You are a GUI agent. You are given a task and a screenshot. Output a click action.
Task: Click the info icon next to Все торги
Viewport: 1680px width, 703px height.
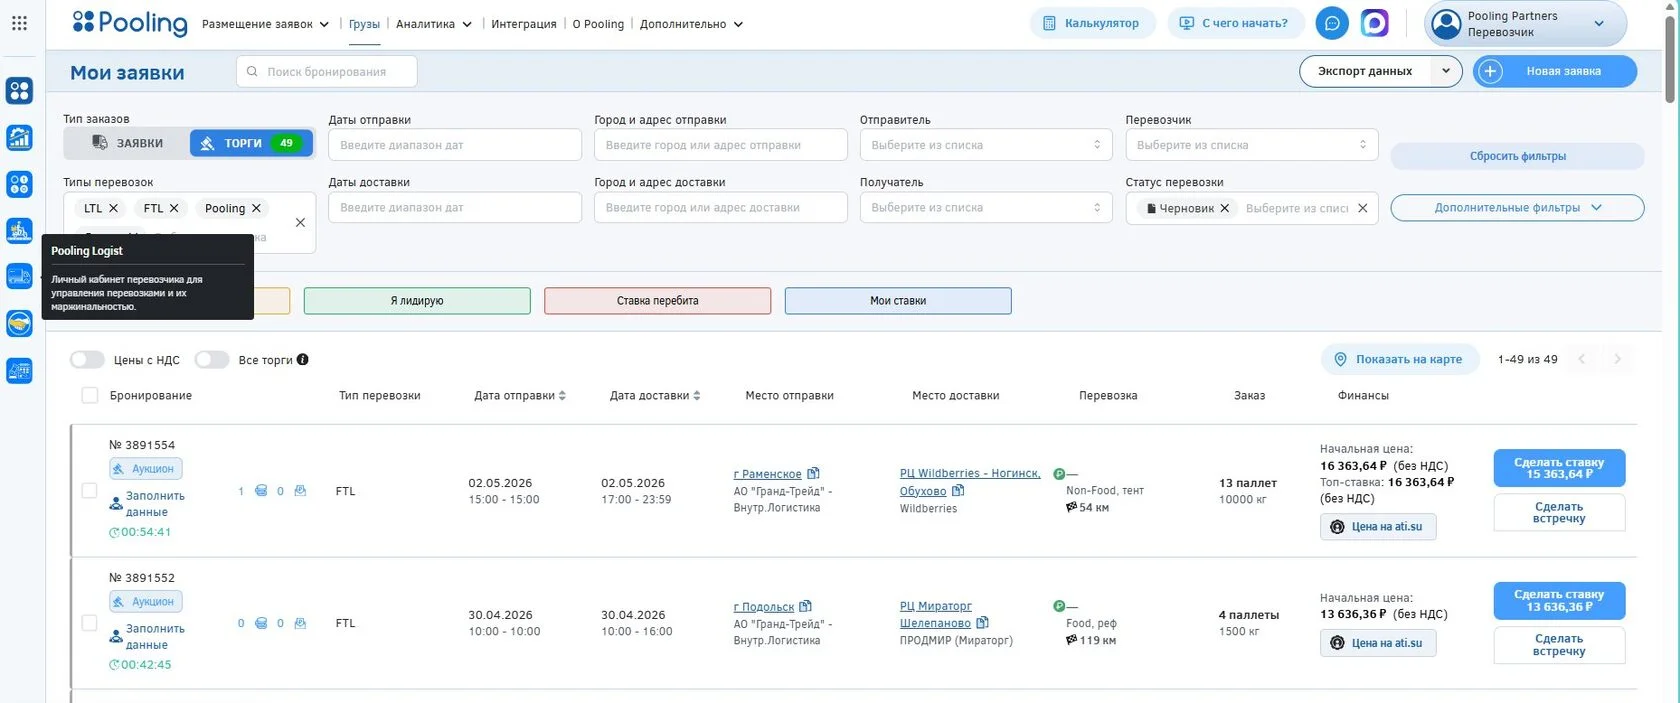pyautogui.click(x=303, y=360)
